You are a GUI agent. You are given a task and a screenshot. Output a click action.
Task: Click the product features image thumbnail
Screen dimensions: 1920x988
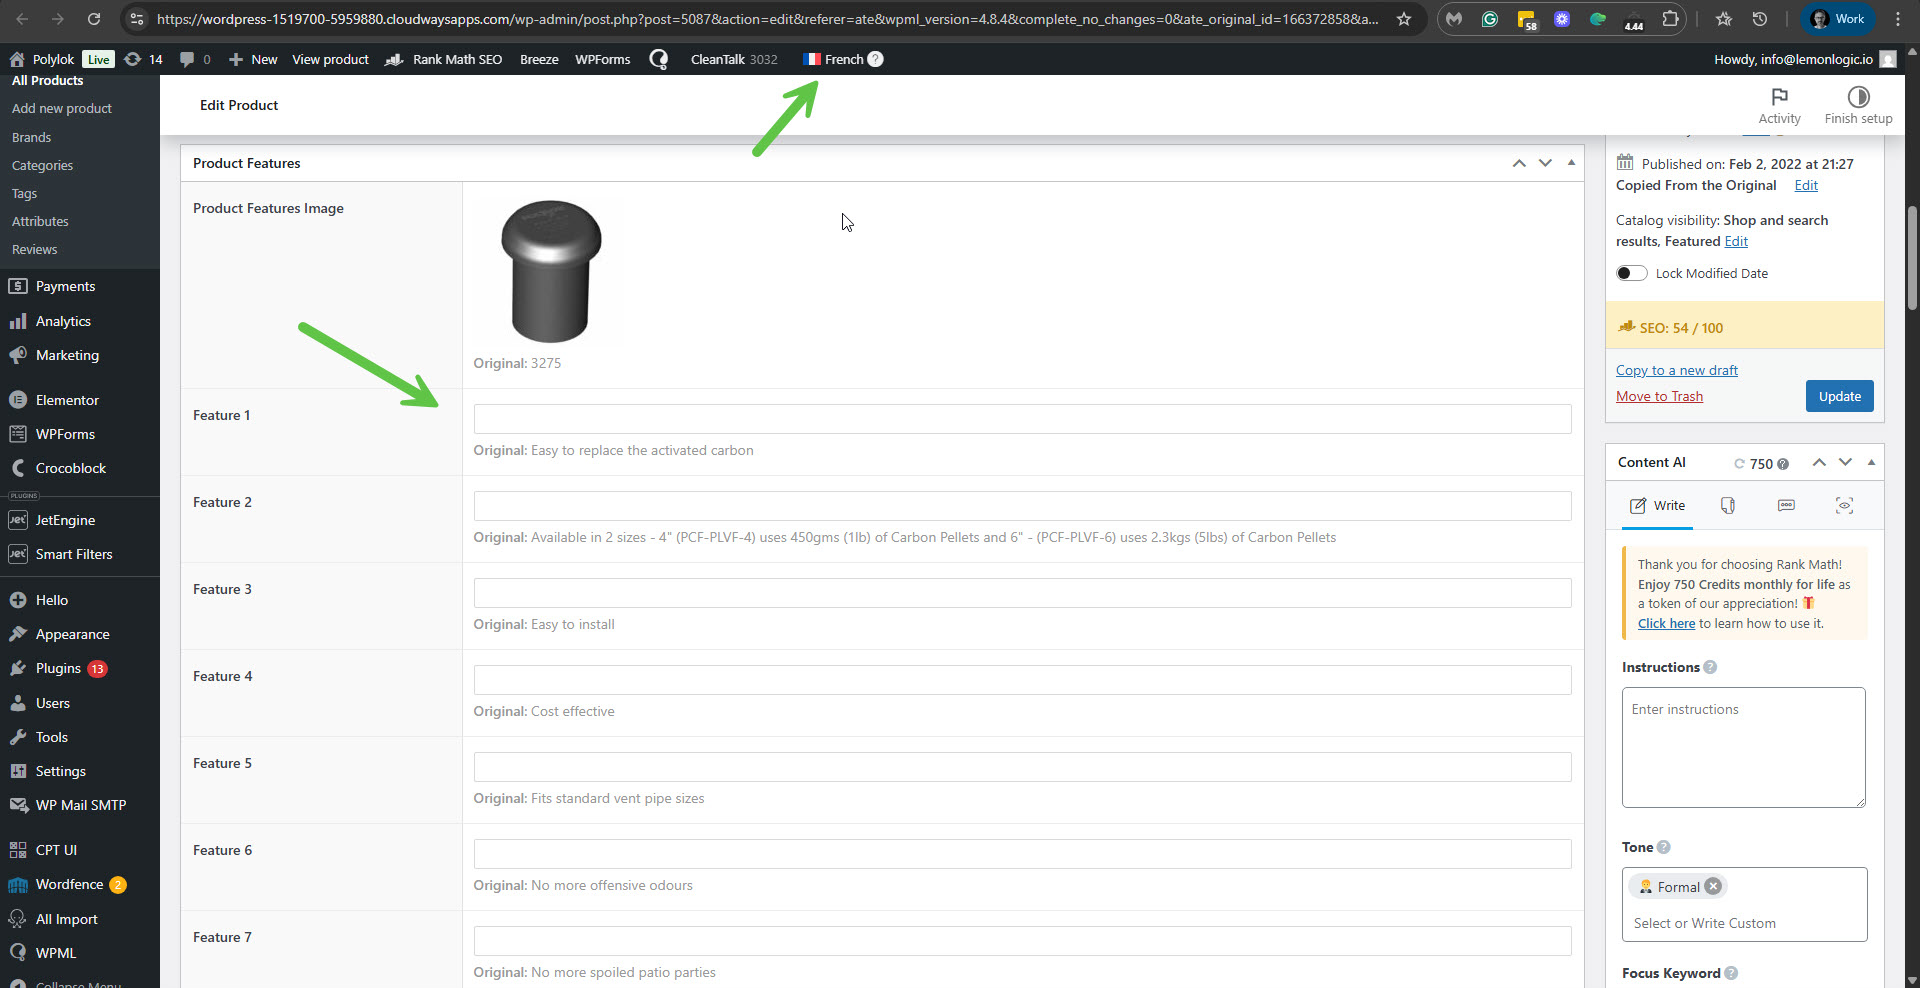click(550, 271)
